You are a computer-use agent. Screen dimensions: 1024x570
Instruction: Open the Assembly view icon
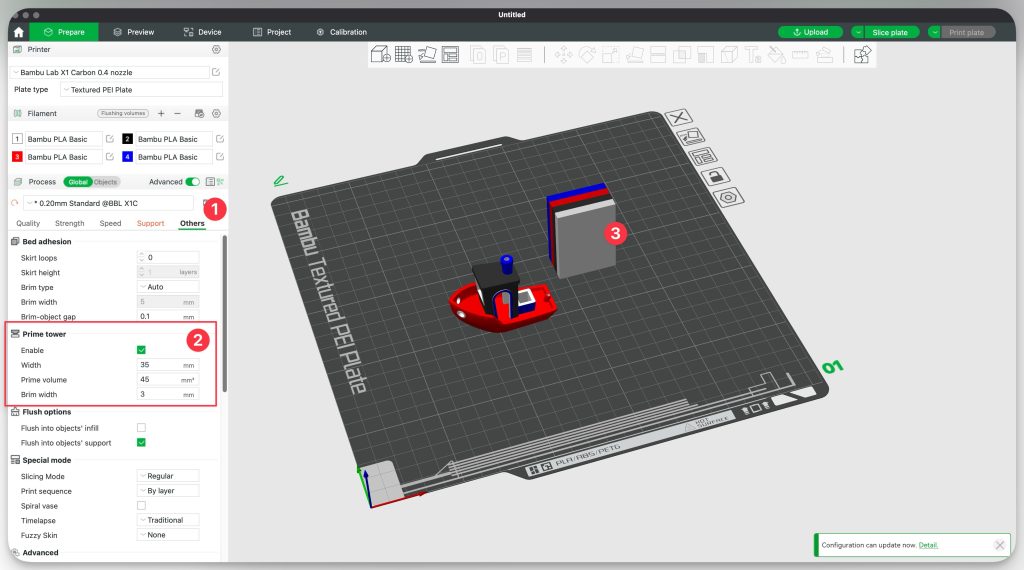tap(861, 55)
